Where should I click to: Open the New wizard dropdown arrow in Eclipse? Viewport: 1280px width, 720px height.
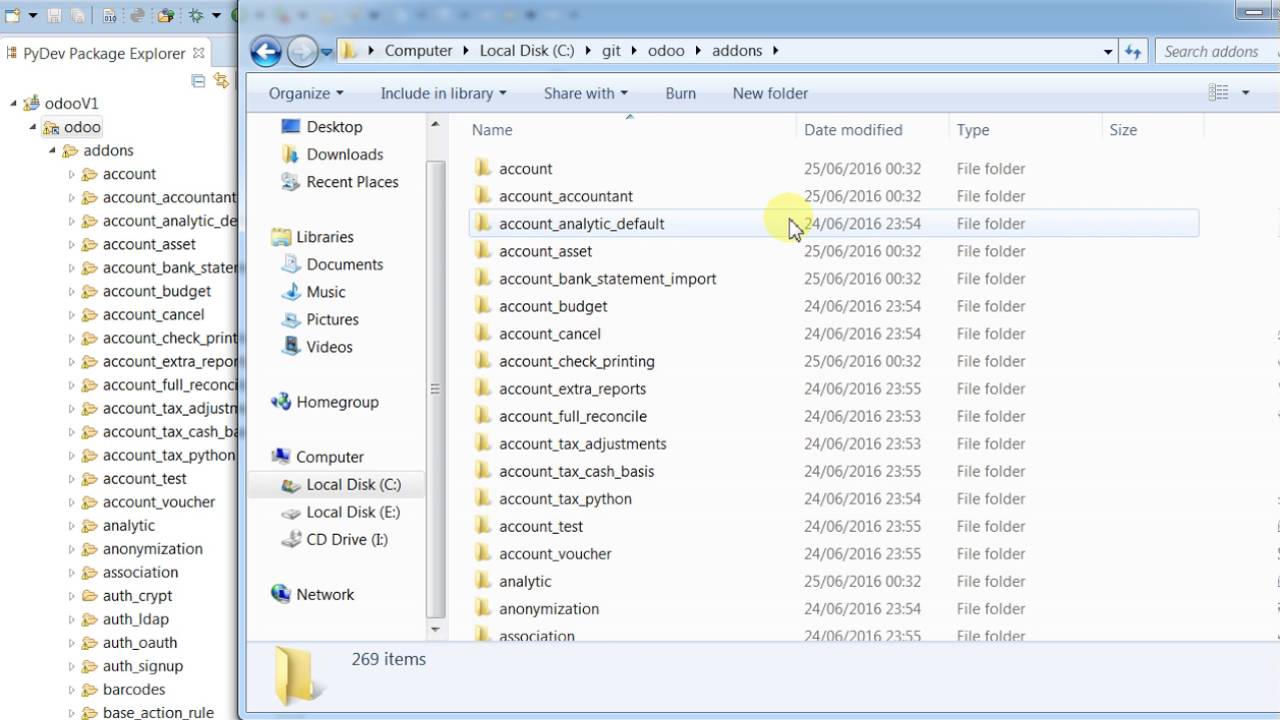(x=32, y=15)
